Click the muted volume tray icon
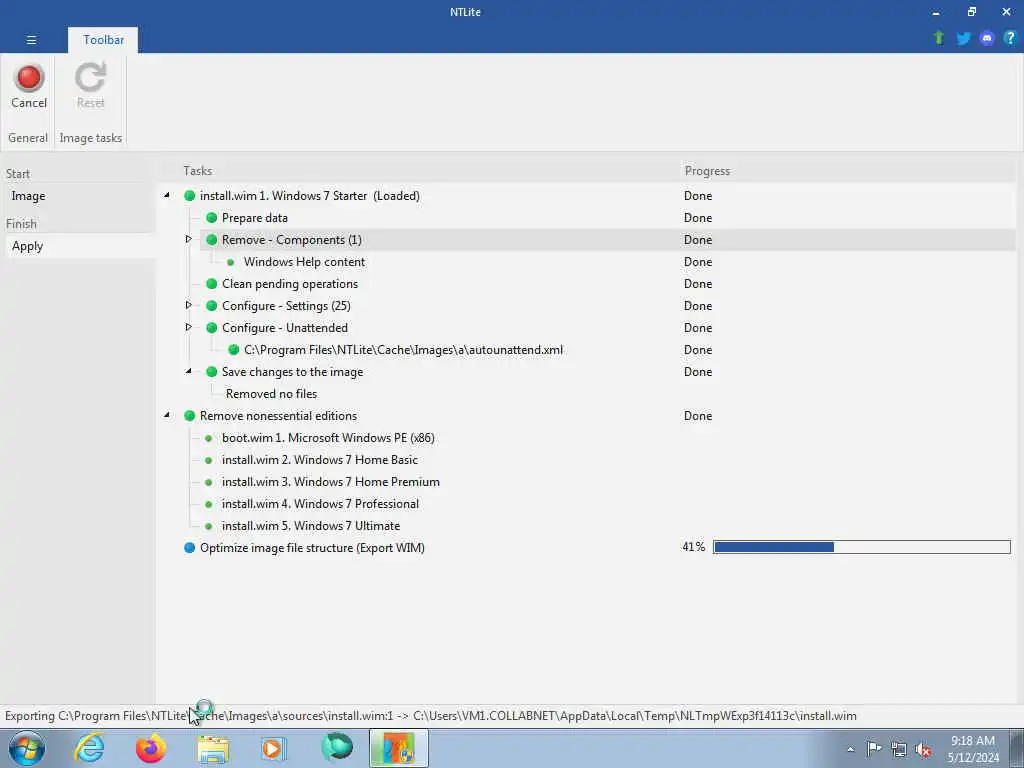 (x=923, y=750)
